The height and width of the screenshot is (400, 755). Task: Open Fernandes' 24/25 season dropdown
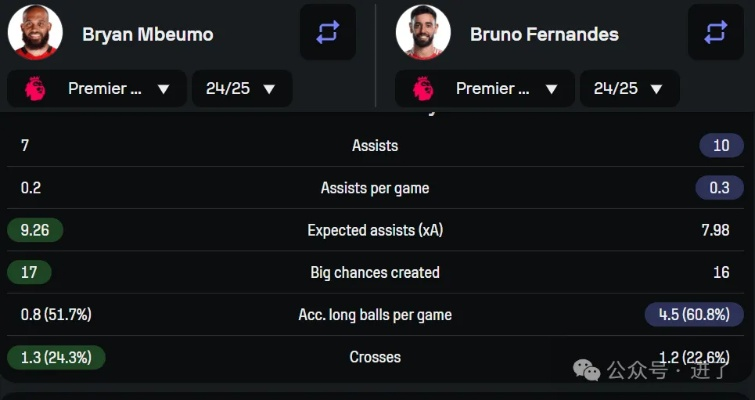coord(630,89)
